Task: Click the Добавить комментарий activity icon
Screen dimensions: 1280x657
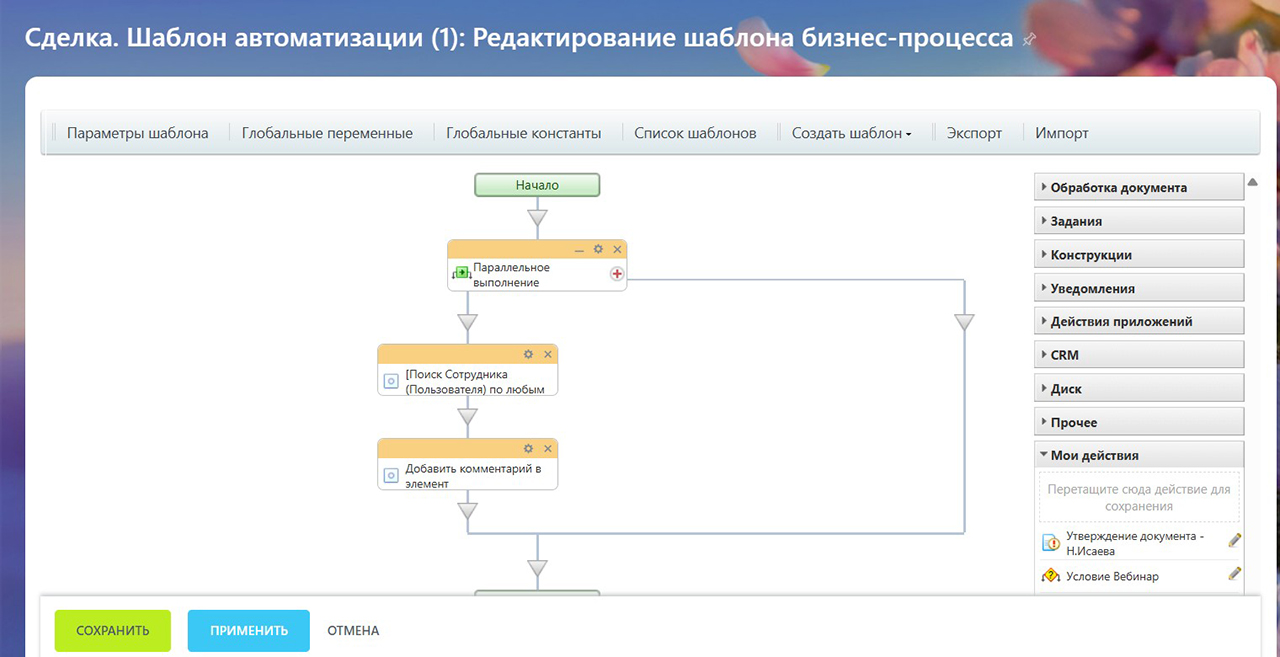Action: click(x=392, y=475)
